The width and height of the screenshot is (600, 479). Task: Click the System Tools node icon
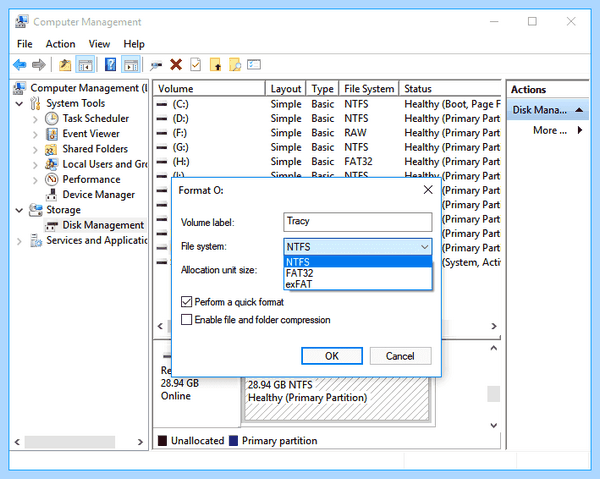35,103
